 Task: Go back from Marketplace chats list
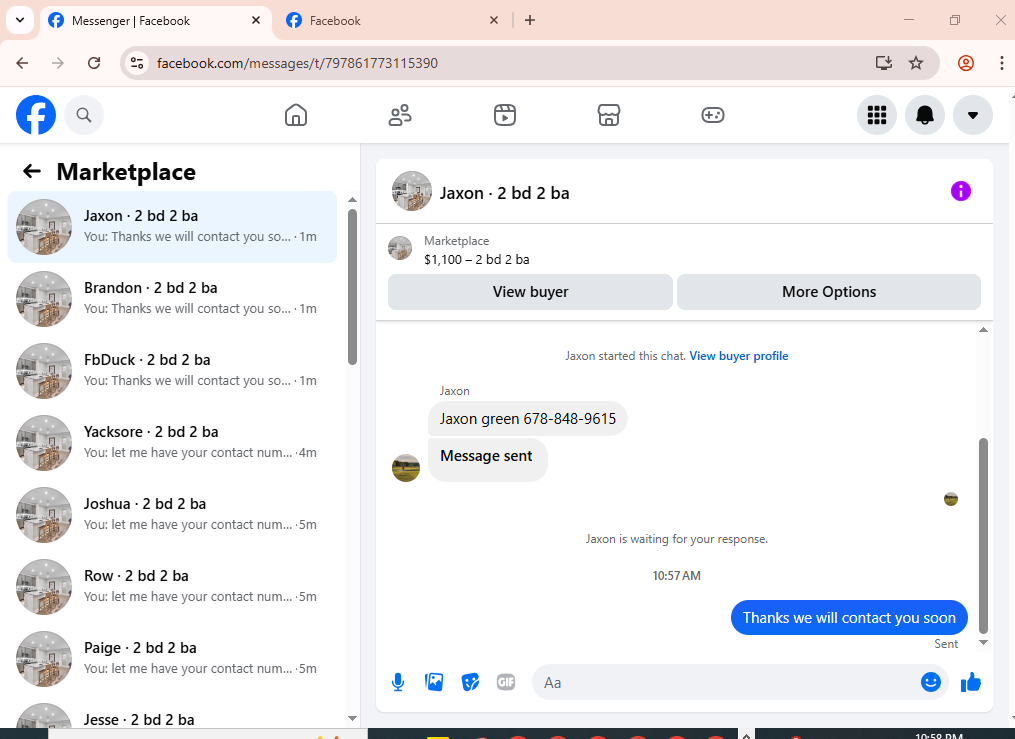(x=32, y=171)
